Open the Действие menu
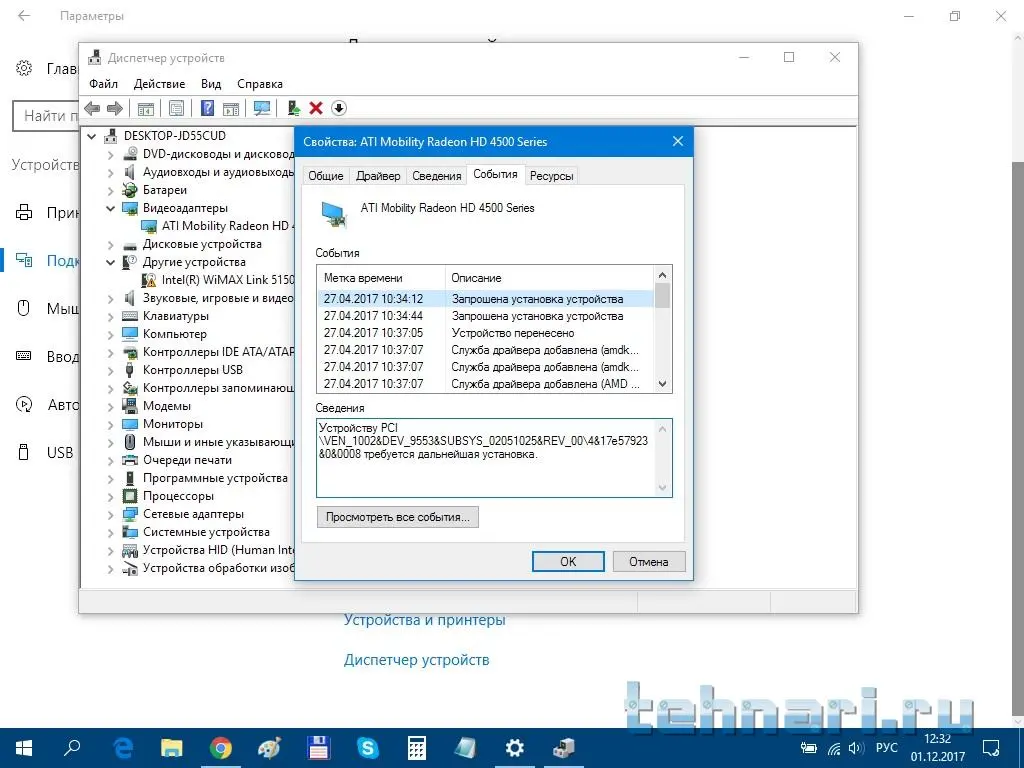1024x768 pixels. pos(159,84)
